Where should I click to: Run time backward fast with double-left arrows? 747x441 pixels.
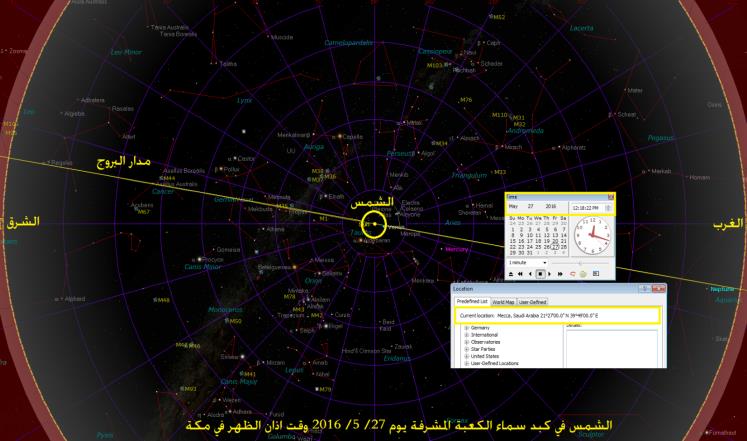pos(520,274)
